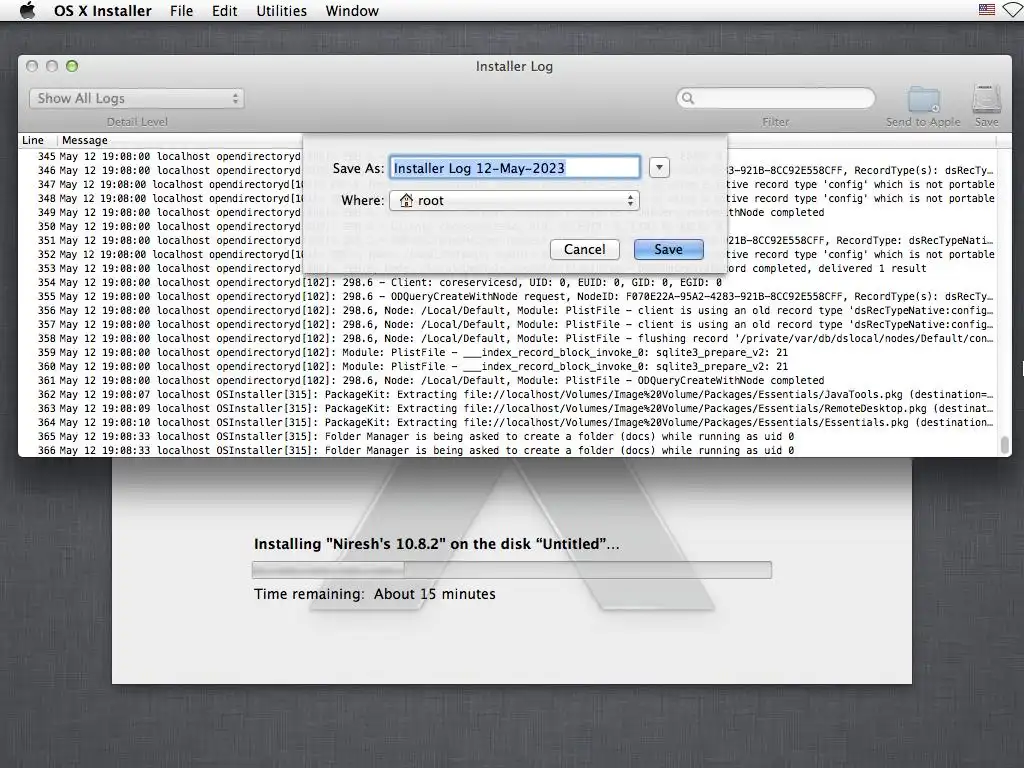Open the File menu

point(181,11)
